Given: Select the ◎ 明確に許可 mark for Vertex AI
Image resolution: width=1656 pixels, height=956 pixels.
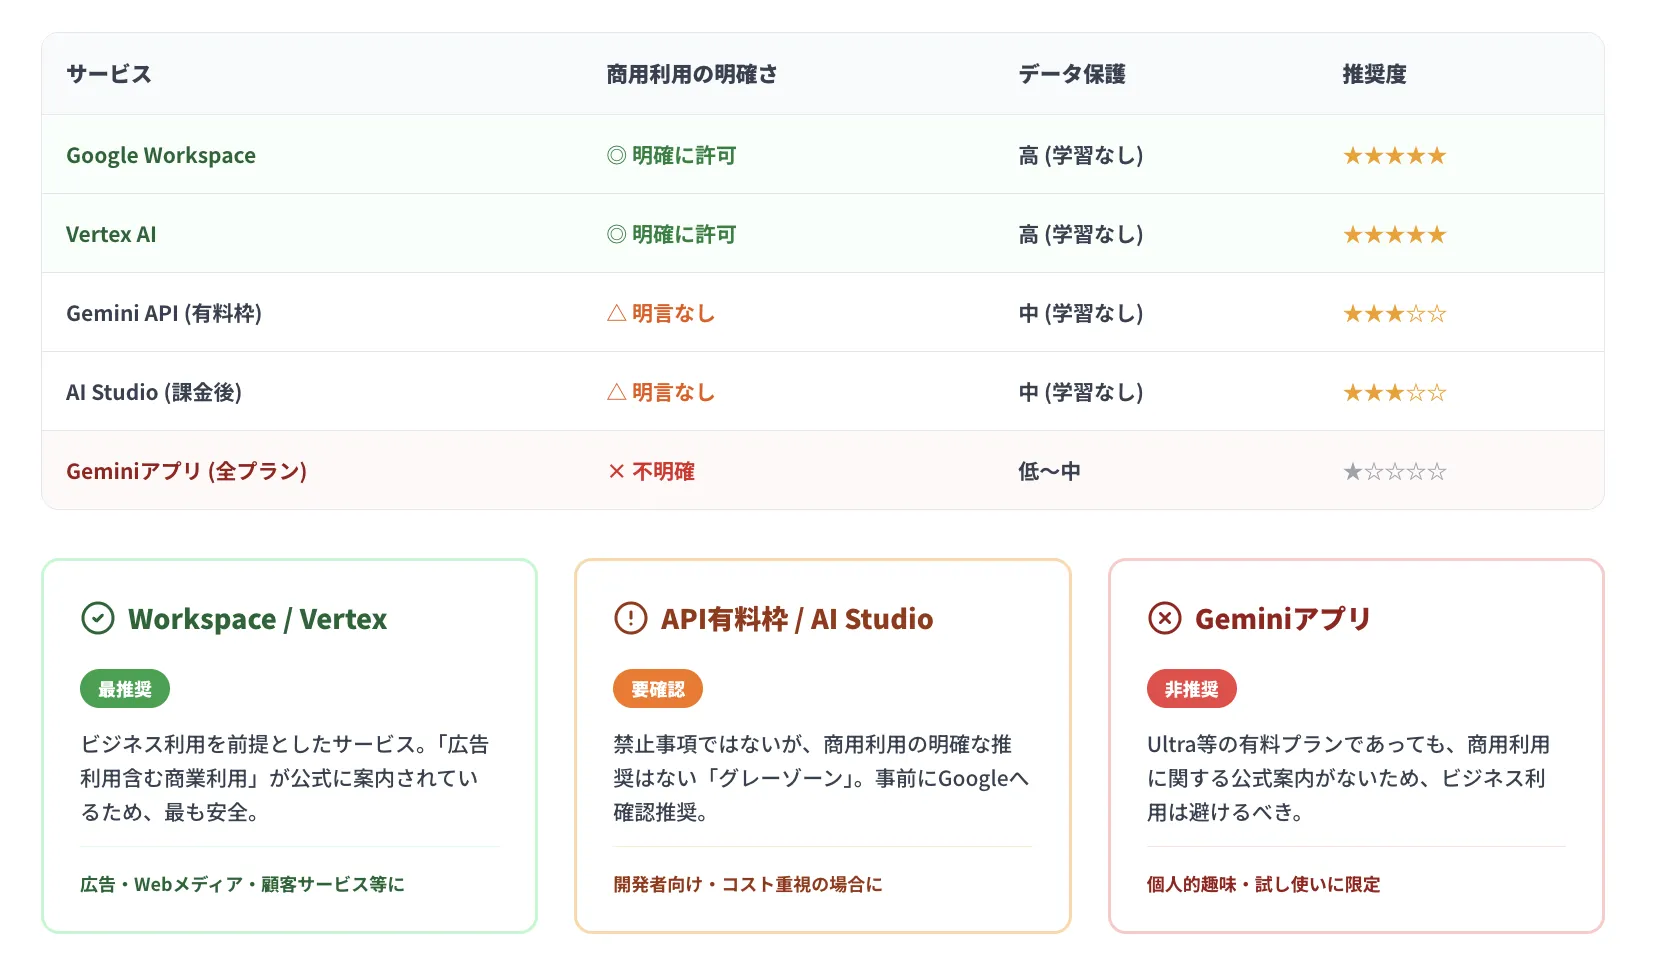Looking at the screenshot, I should pyautogui.click(x=670, y=233).
